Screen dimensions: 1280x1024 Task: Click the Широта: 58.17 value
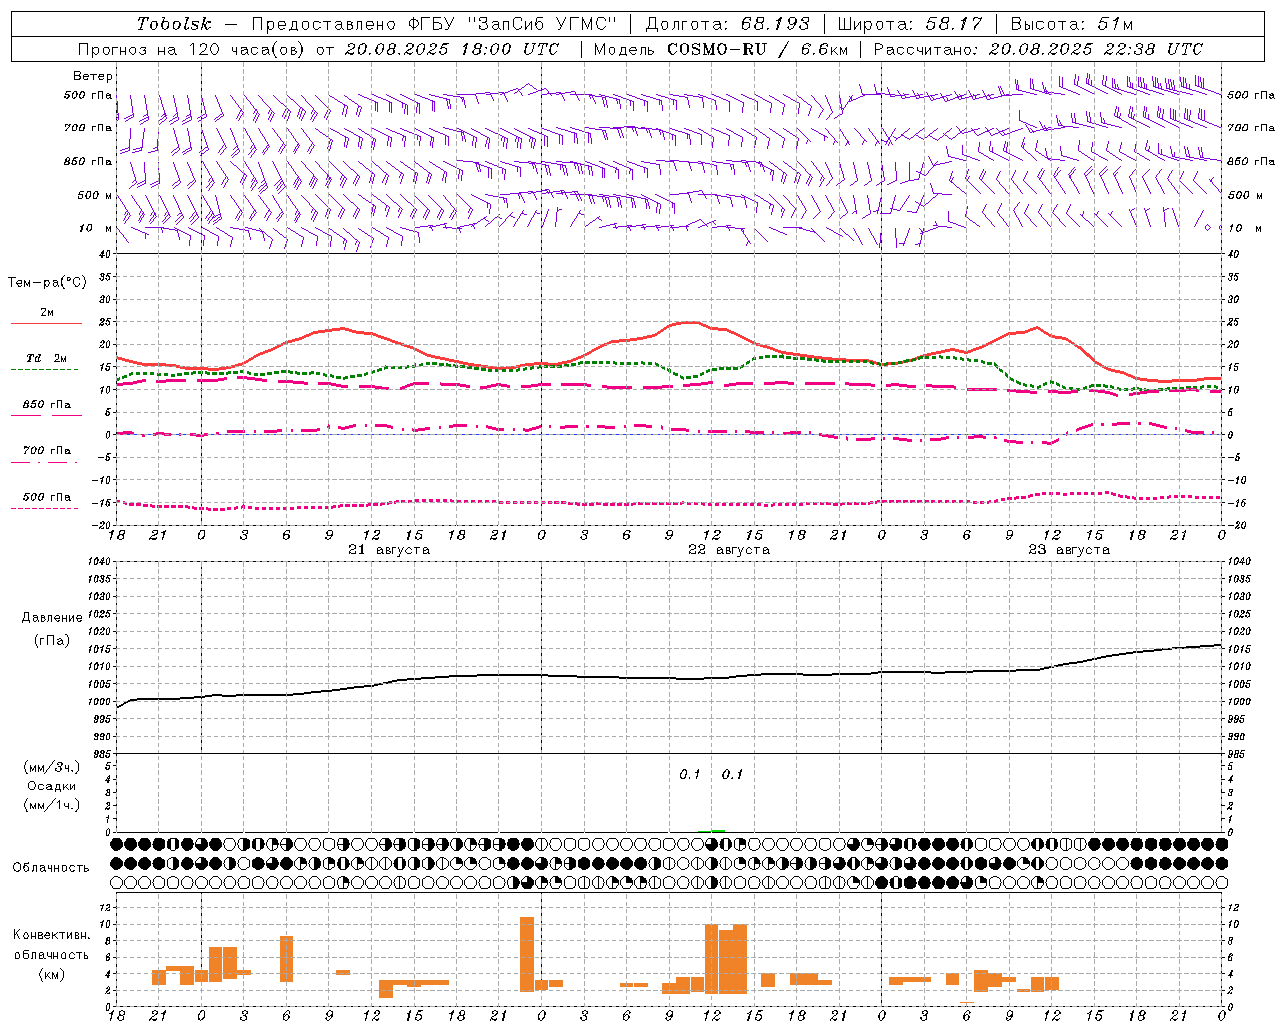(x=910, y=24)
